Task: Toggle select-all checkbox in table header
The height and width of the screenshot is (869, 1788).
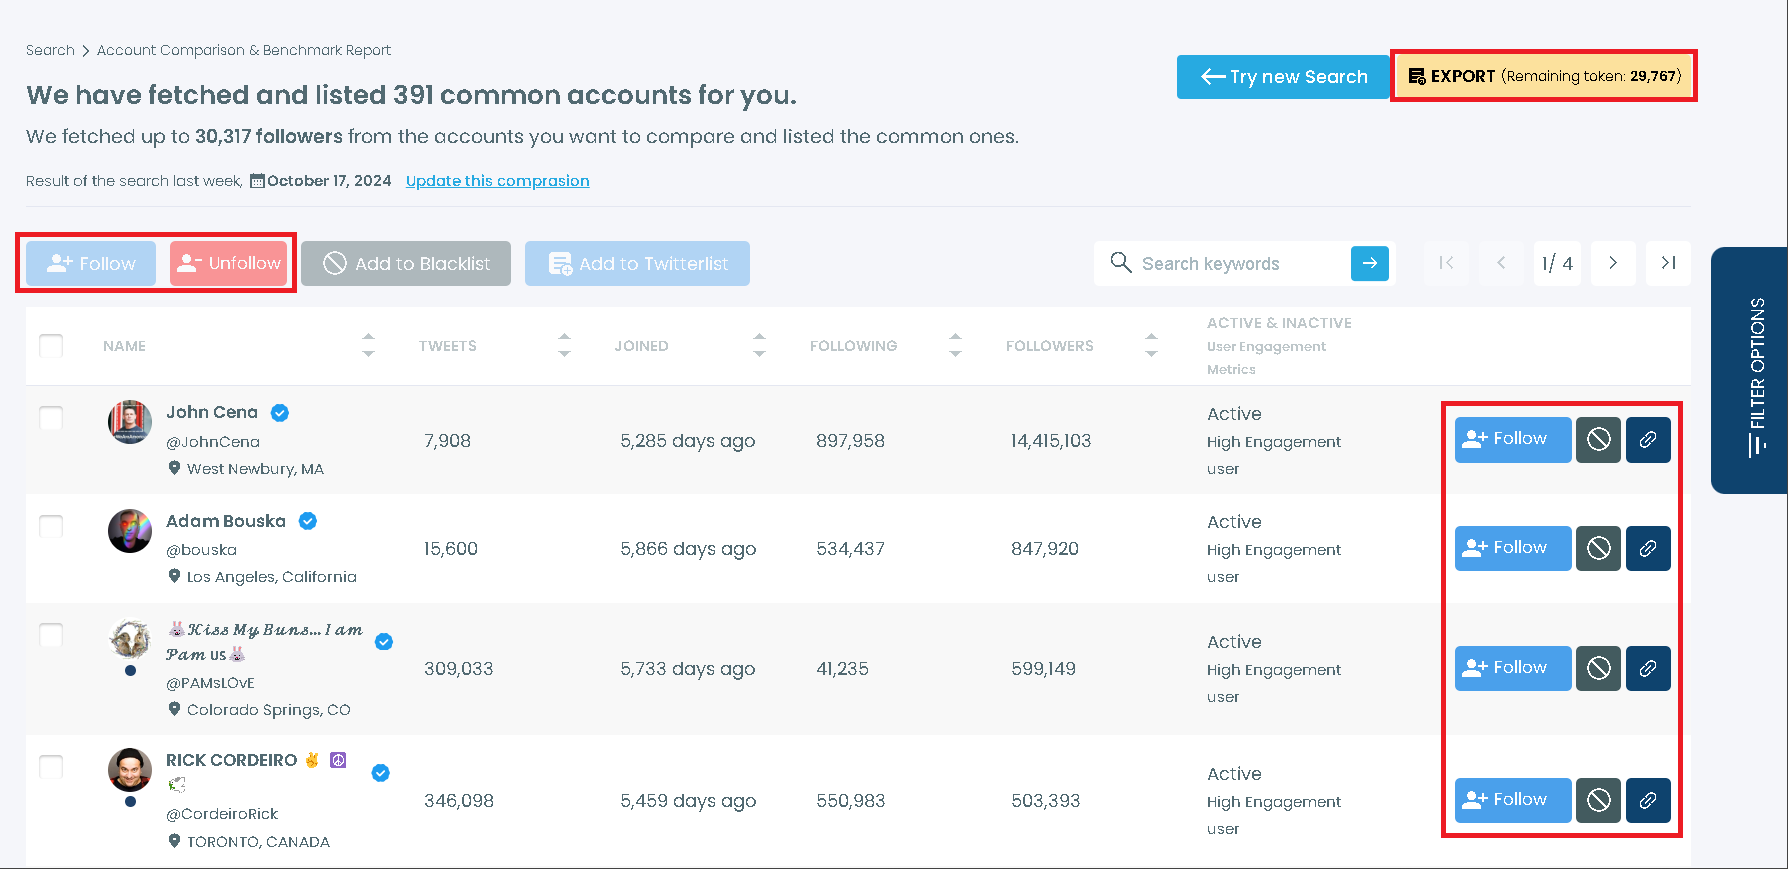Action: [x=51, y=346]
